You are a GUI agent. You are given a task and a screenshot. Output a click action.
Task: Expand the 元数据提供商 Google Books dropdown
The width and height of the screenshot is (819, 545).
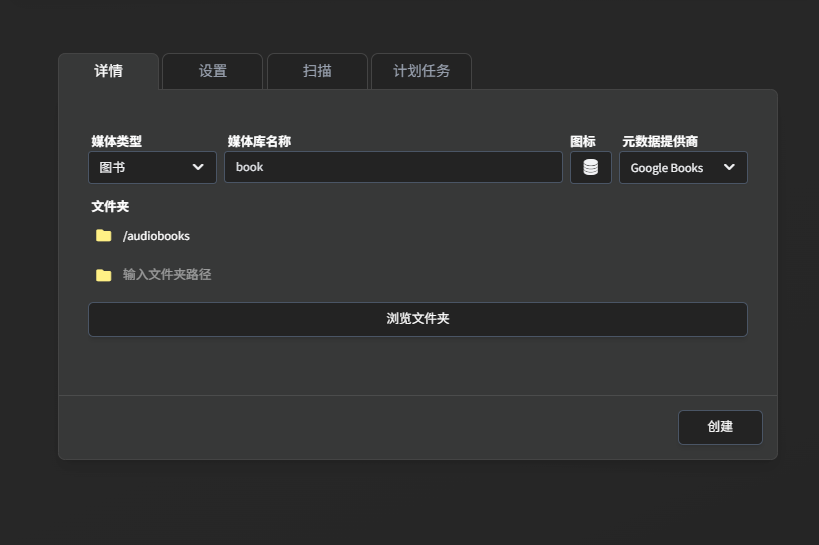pos(683,168)
